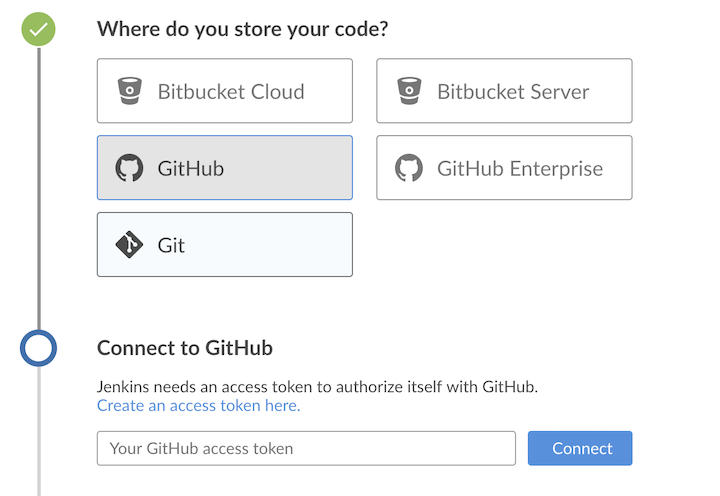Viewport: 720px width, 496px height.
Task: Click the 'Connect to GitHub' heading
Action: (185, 348)
